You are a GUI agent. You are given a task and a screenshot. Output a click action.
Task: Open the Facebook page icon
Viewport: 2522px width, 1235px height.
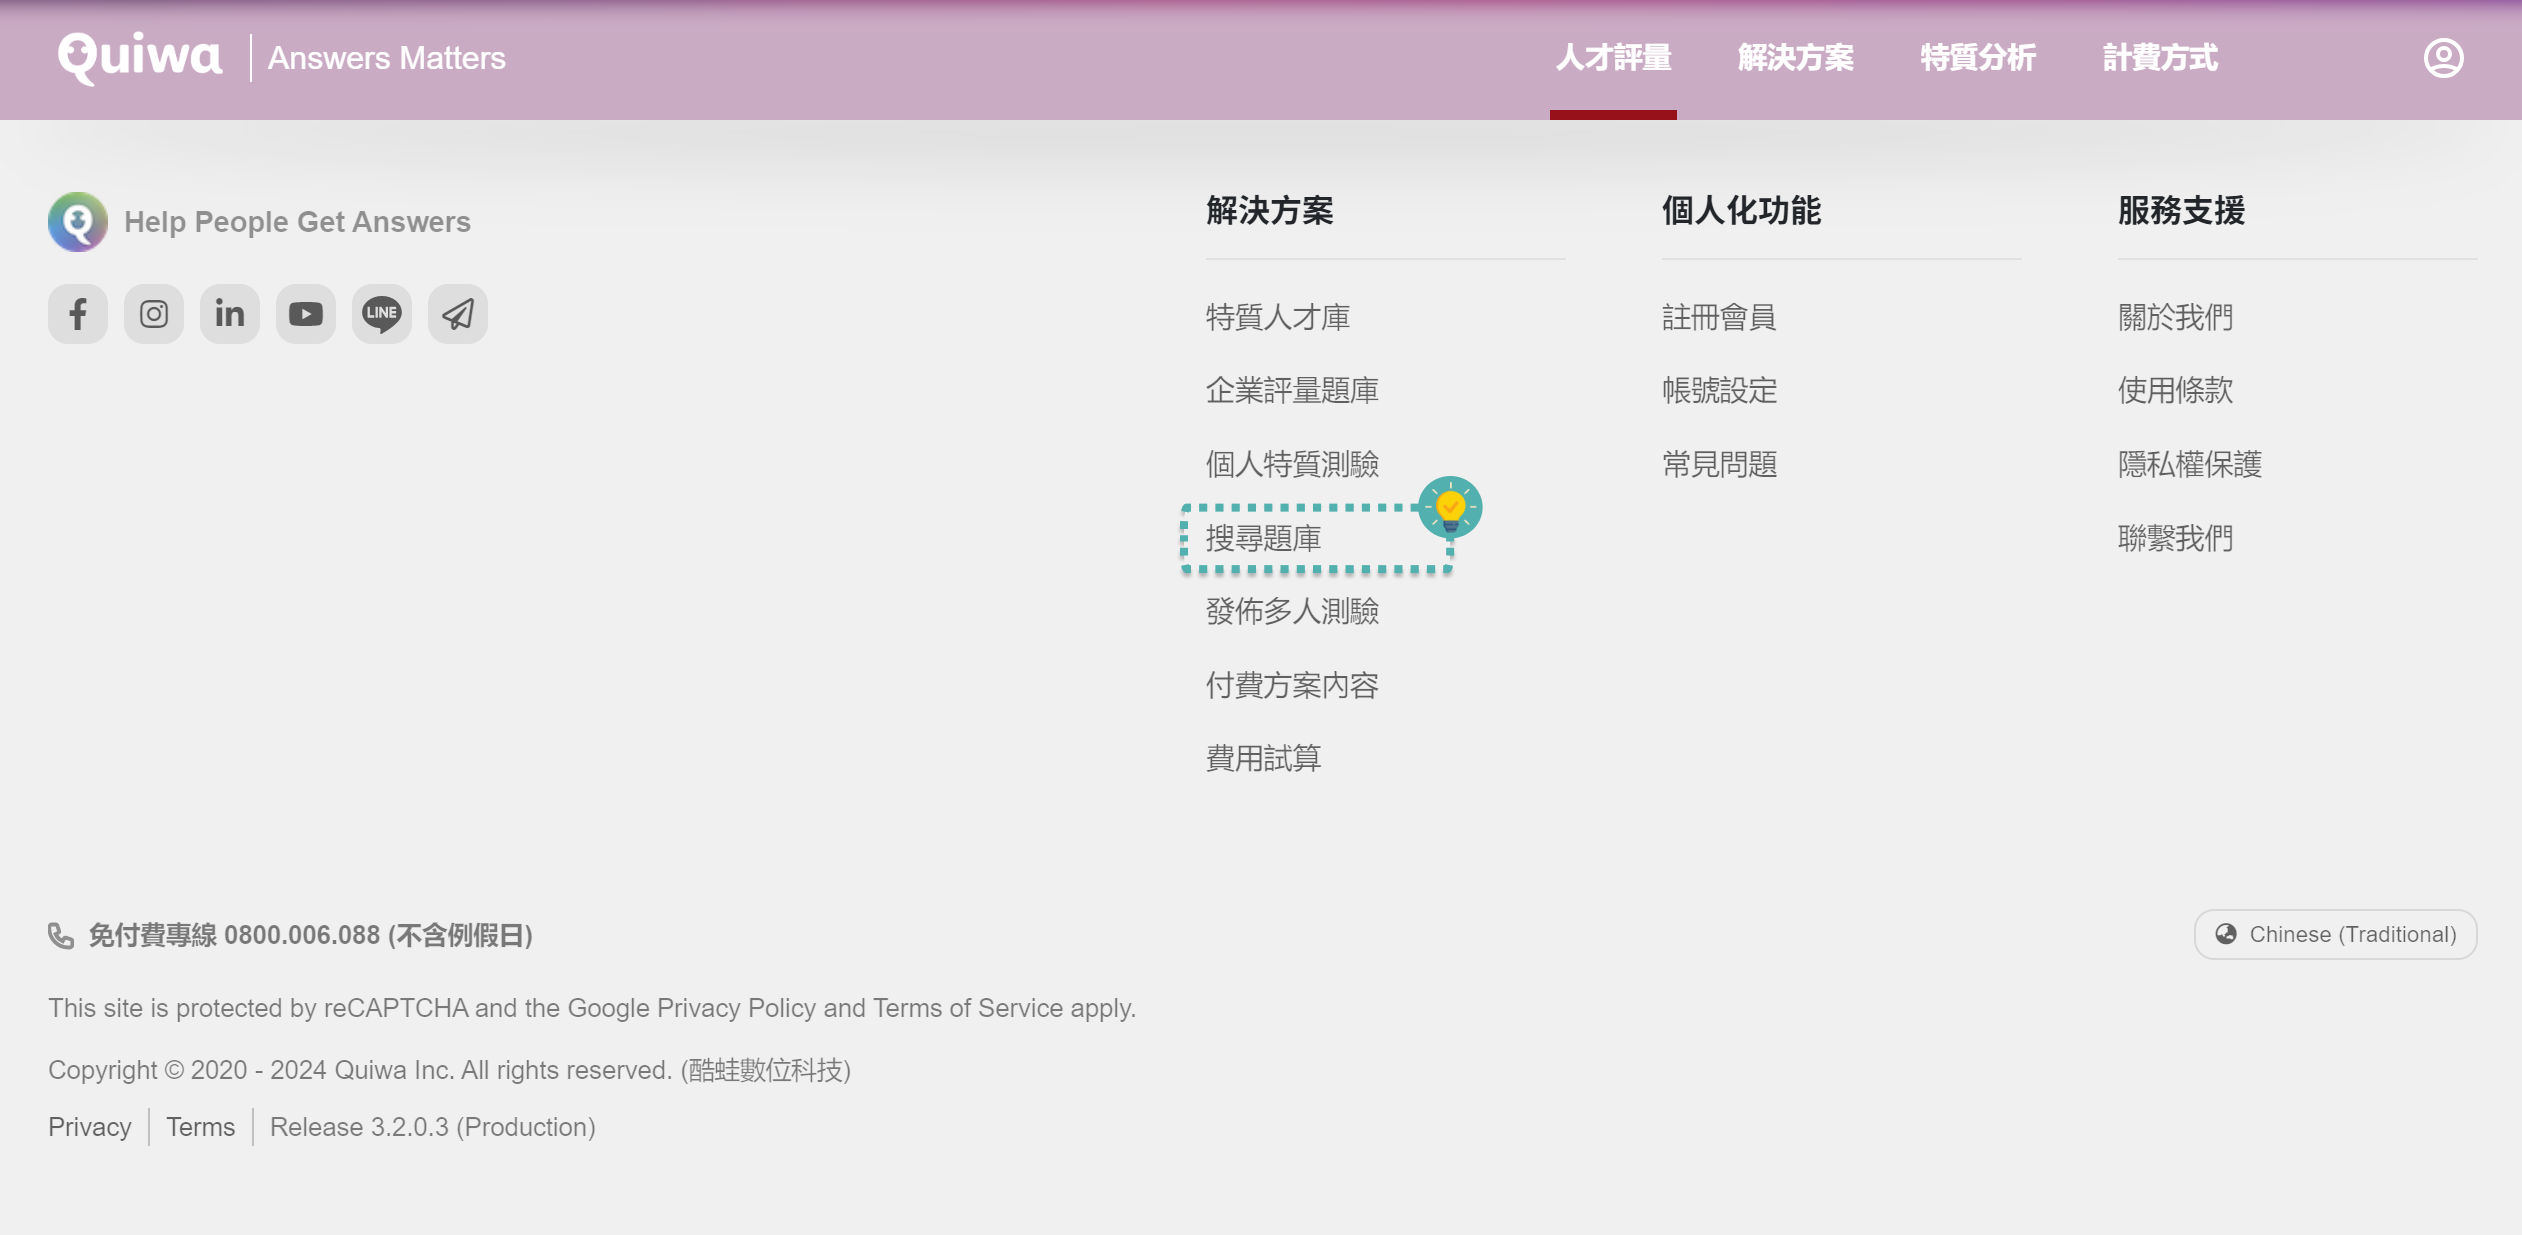point(77,313)
